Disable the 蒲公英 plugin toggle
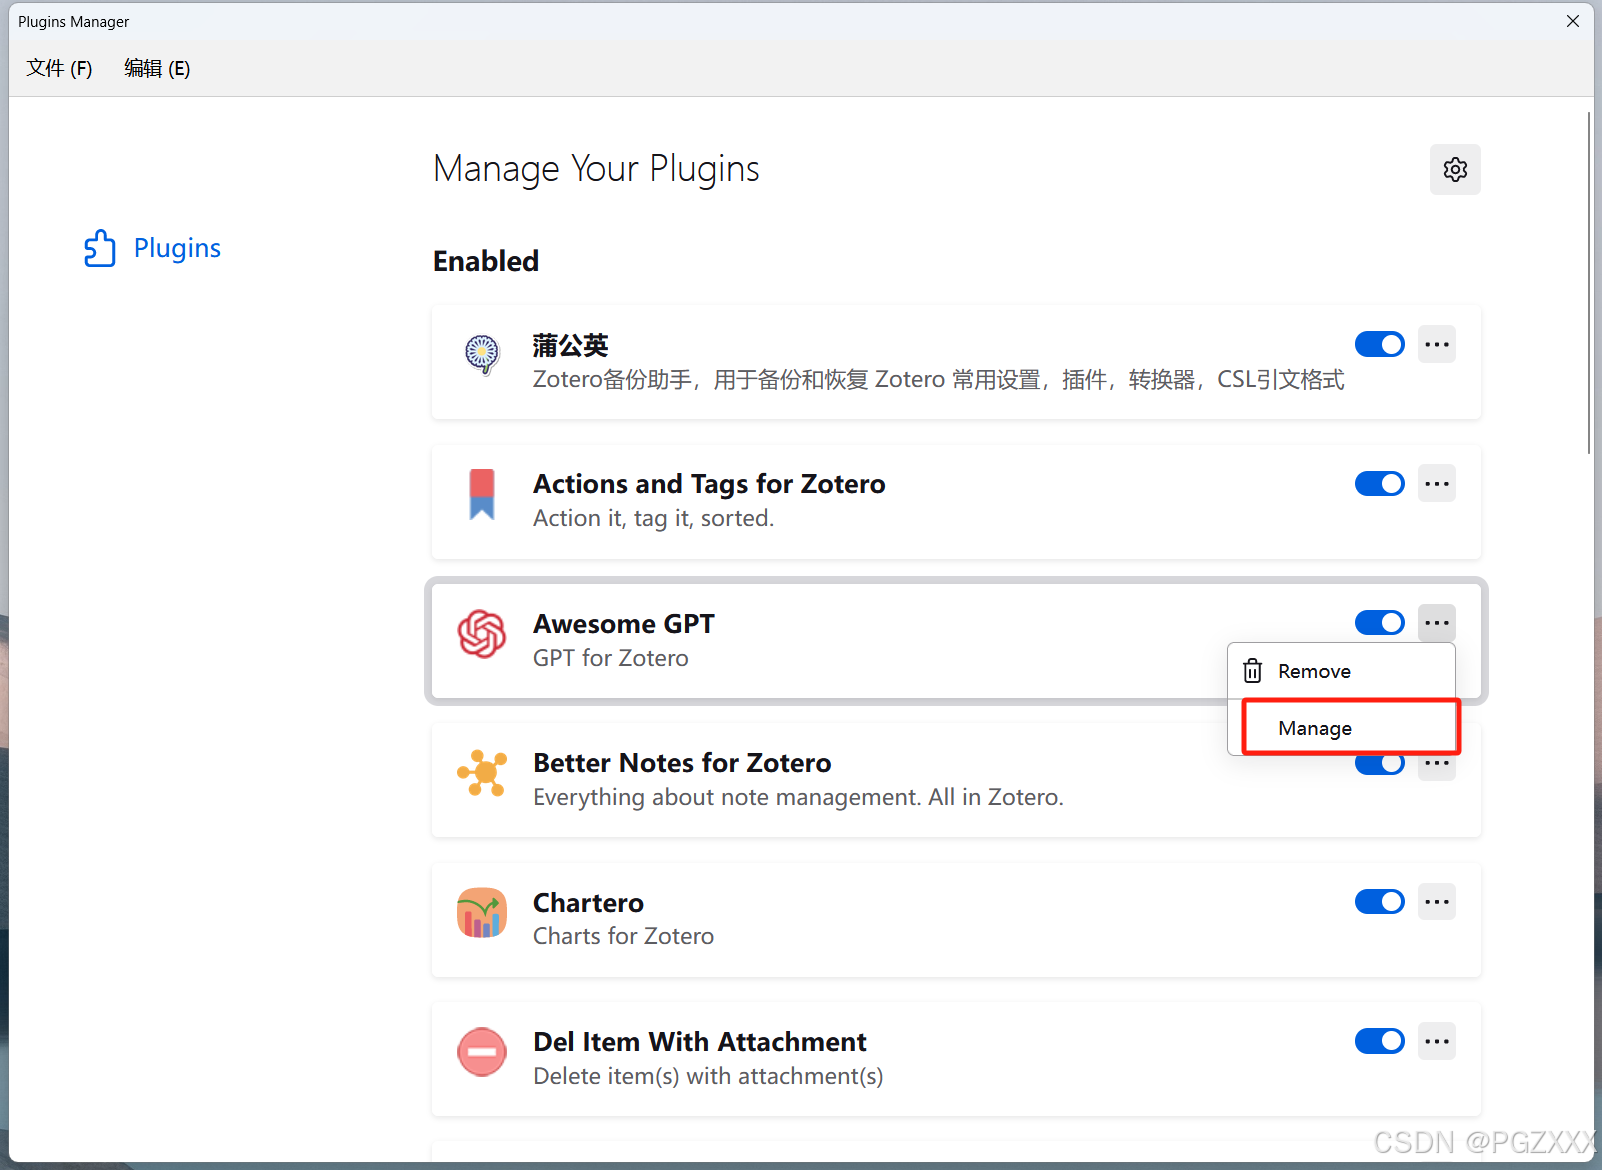Viewport: 1602px width, 1170px height. click(1380, 344)
